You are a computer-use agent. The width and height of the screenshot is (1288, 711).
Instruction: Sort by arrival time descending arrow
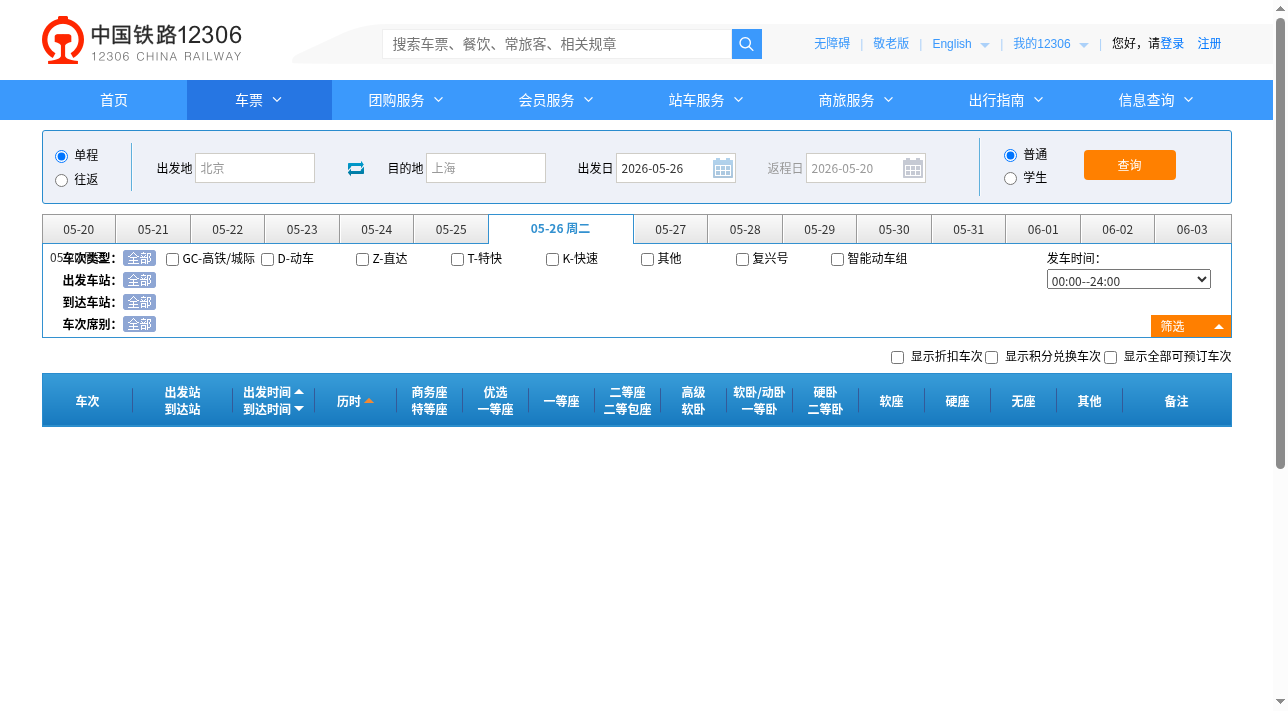(299, 409)
